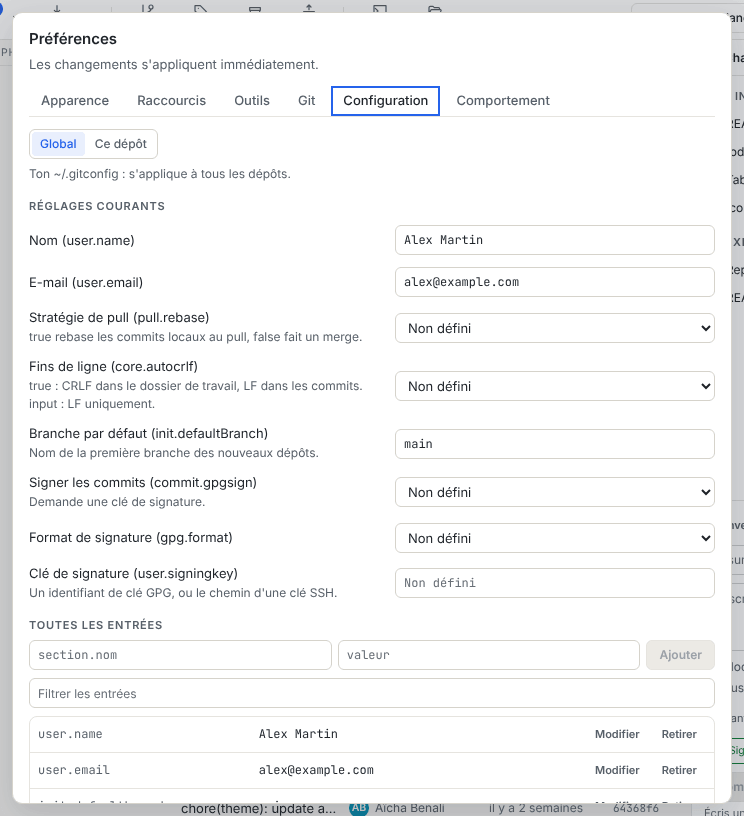This screenshot has height=816, width=744.
Task: Click the Clé de signature (user.signingkey) label
Action: (133, 573)
